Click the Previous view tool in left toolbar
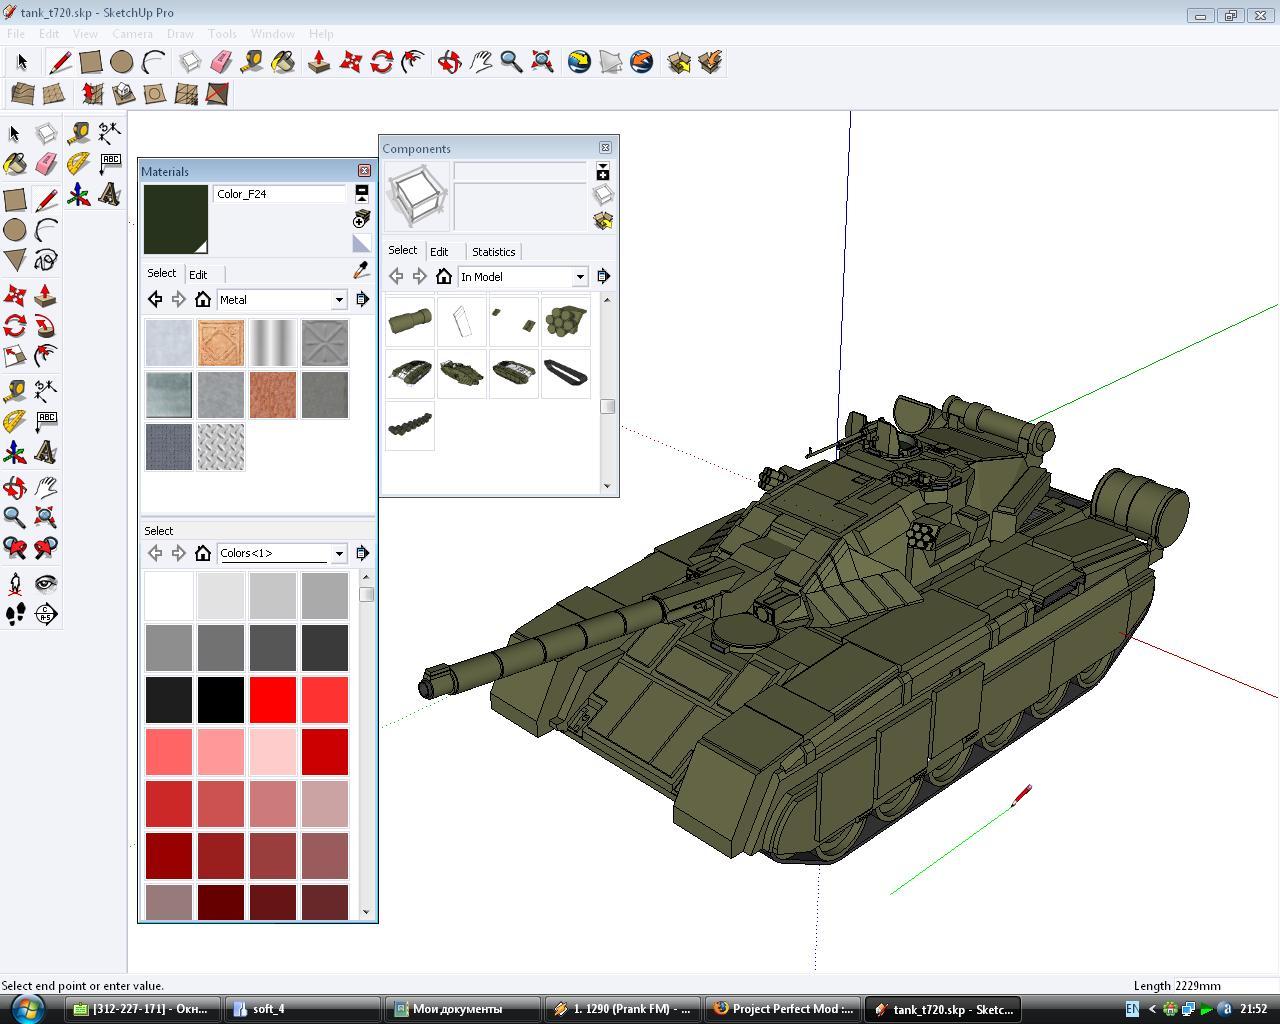 (x=15, y=548)
